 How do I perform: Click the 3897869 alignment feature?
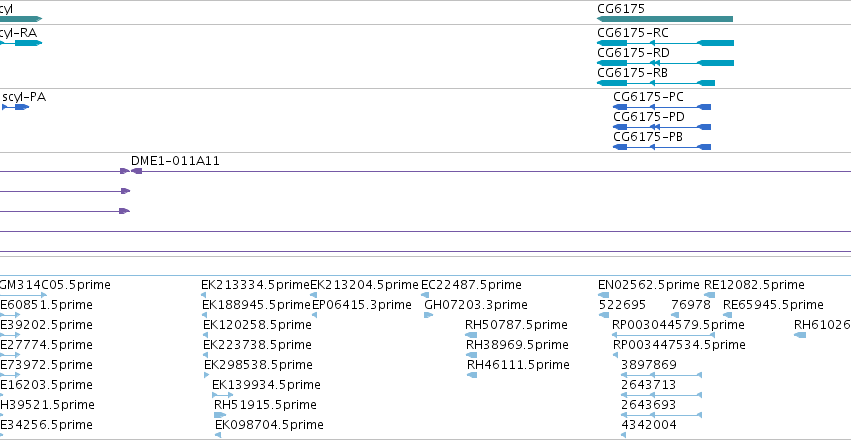[x=661, y=375]
